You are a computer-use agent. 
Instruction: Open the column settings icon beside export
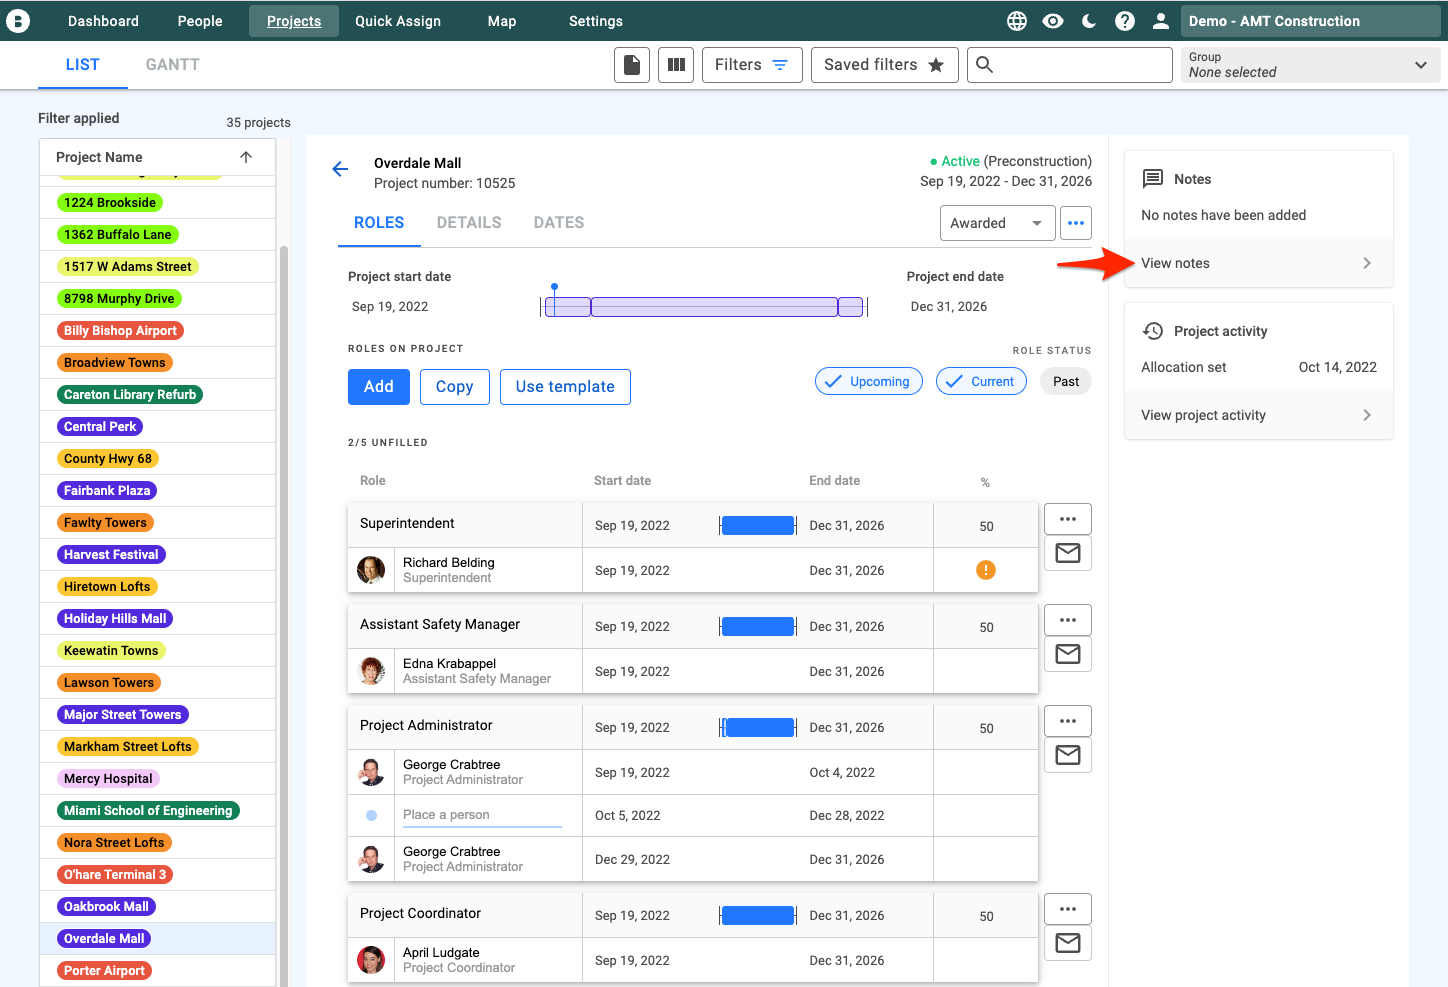[x=675, y=64]
